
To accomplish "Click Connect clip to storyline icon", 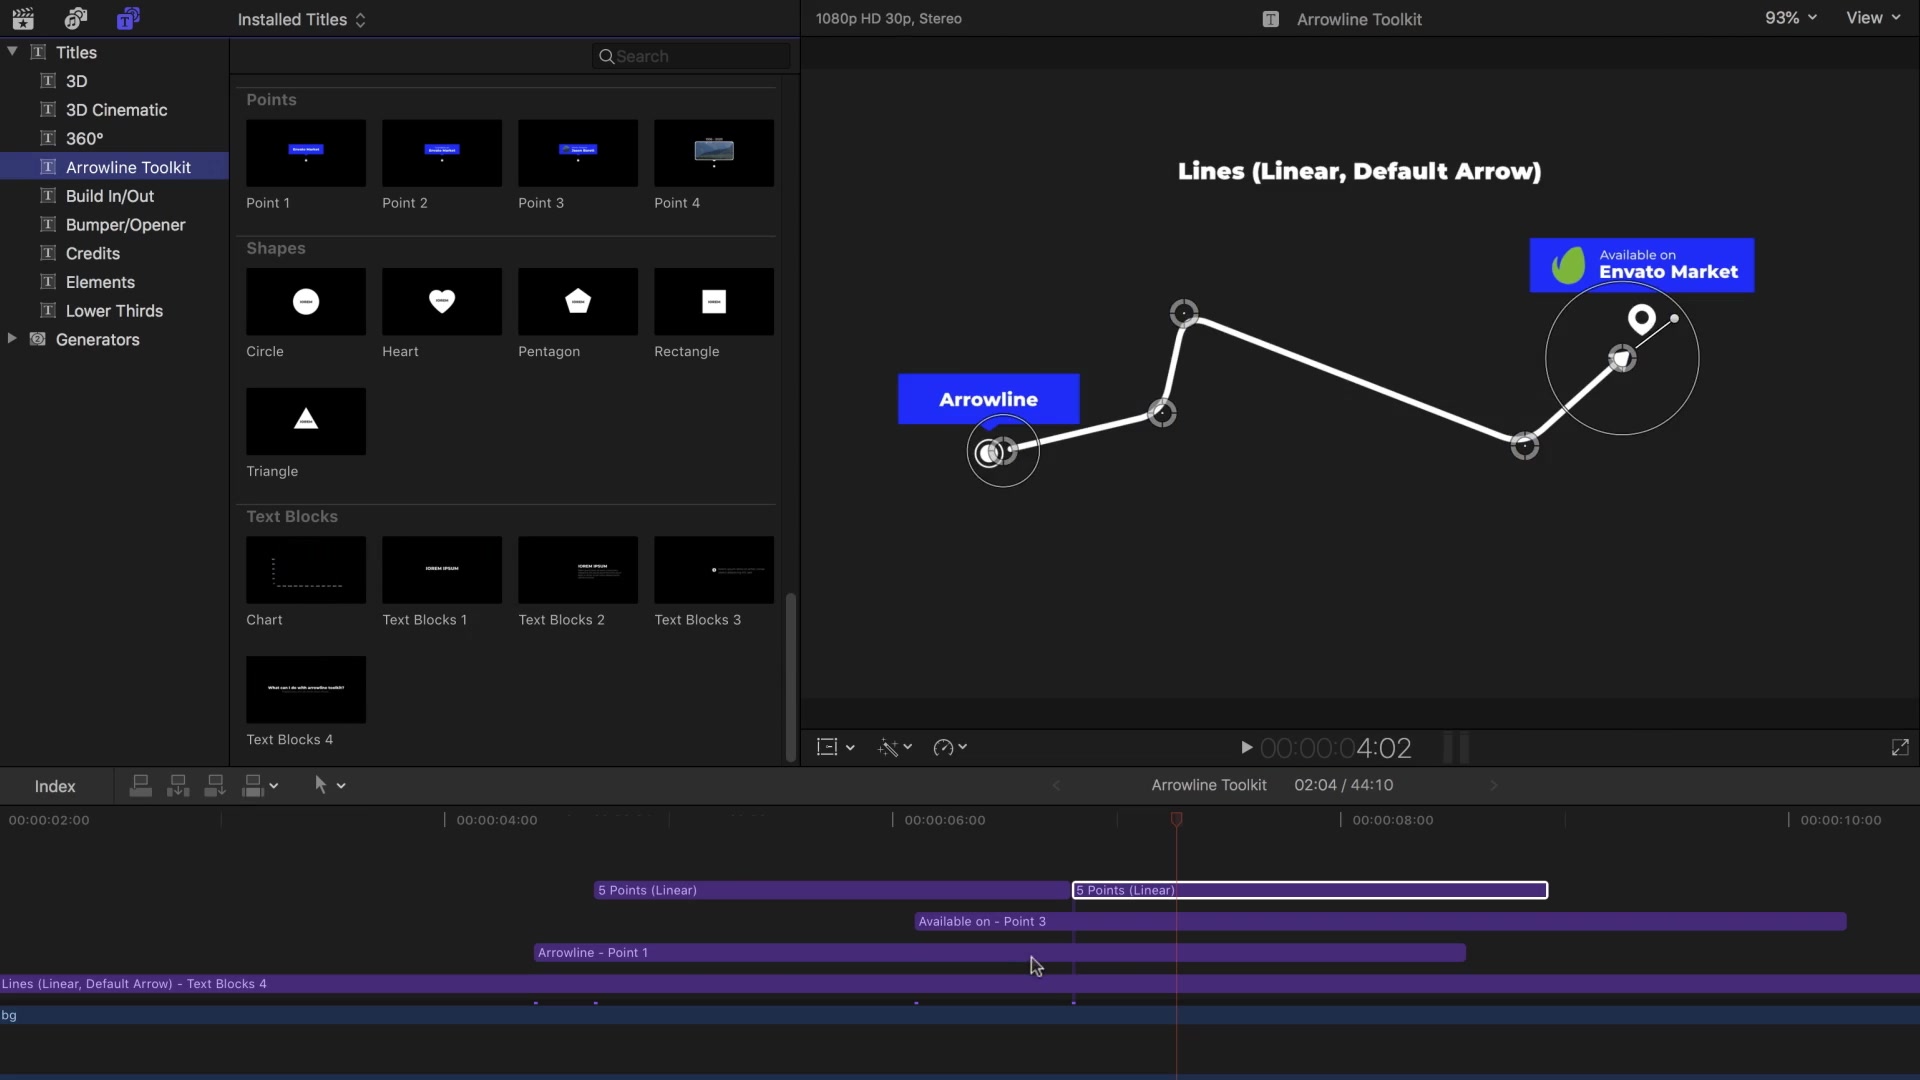I will pyautogui.click(x=141, y=786).
